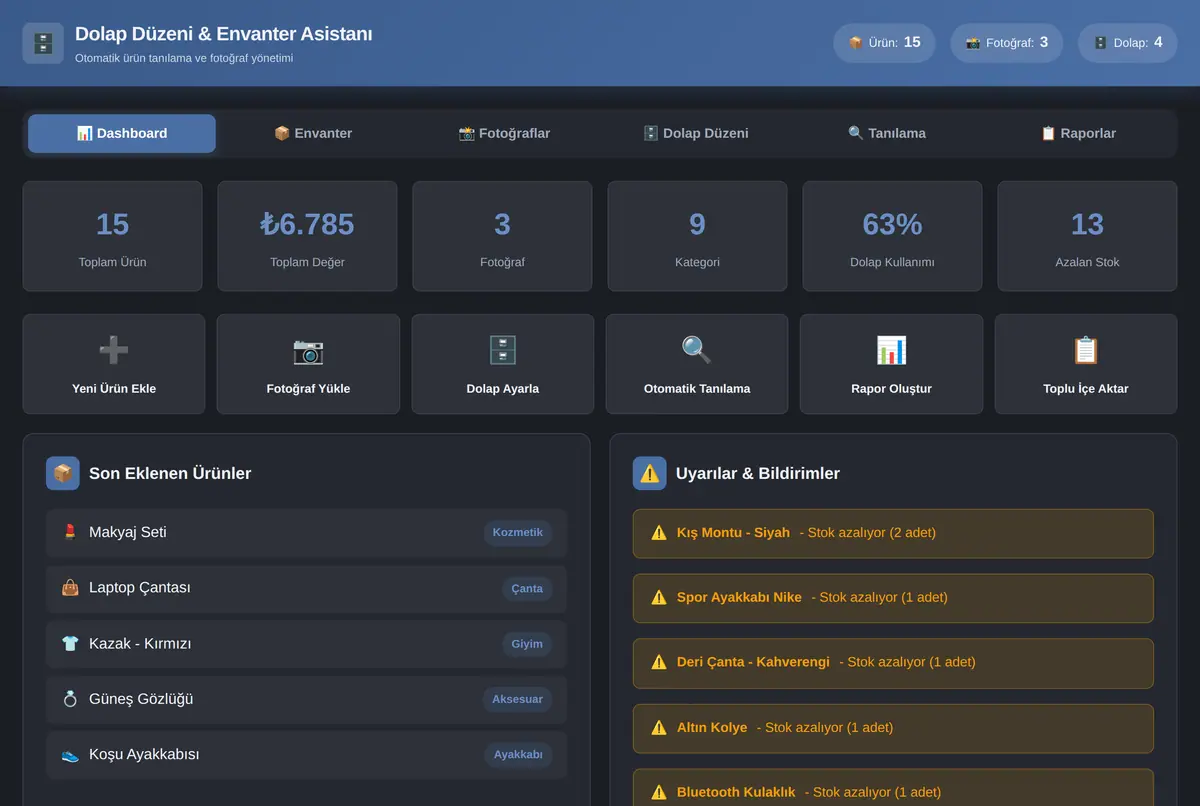Click the Ürün: 15 header badge
1200x806 pixels.
click(884, 43)
